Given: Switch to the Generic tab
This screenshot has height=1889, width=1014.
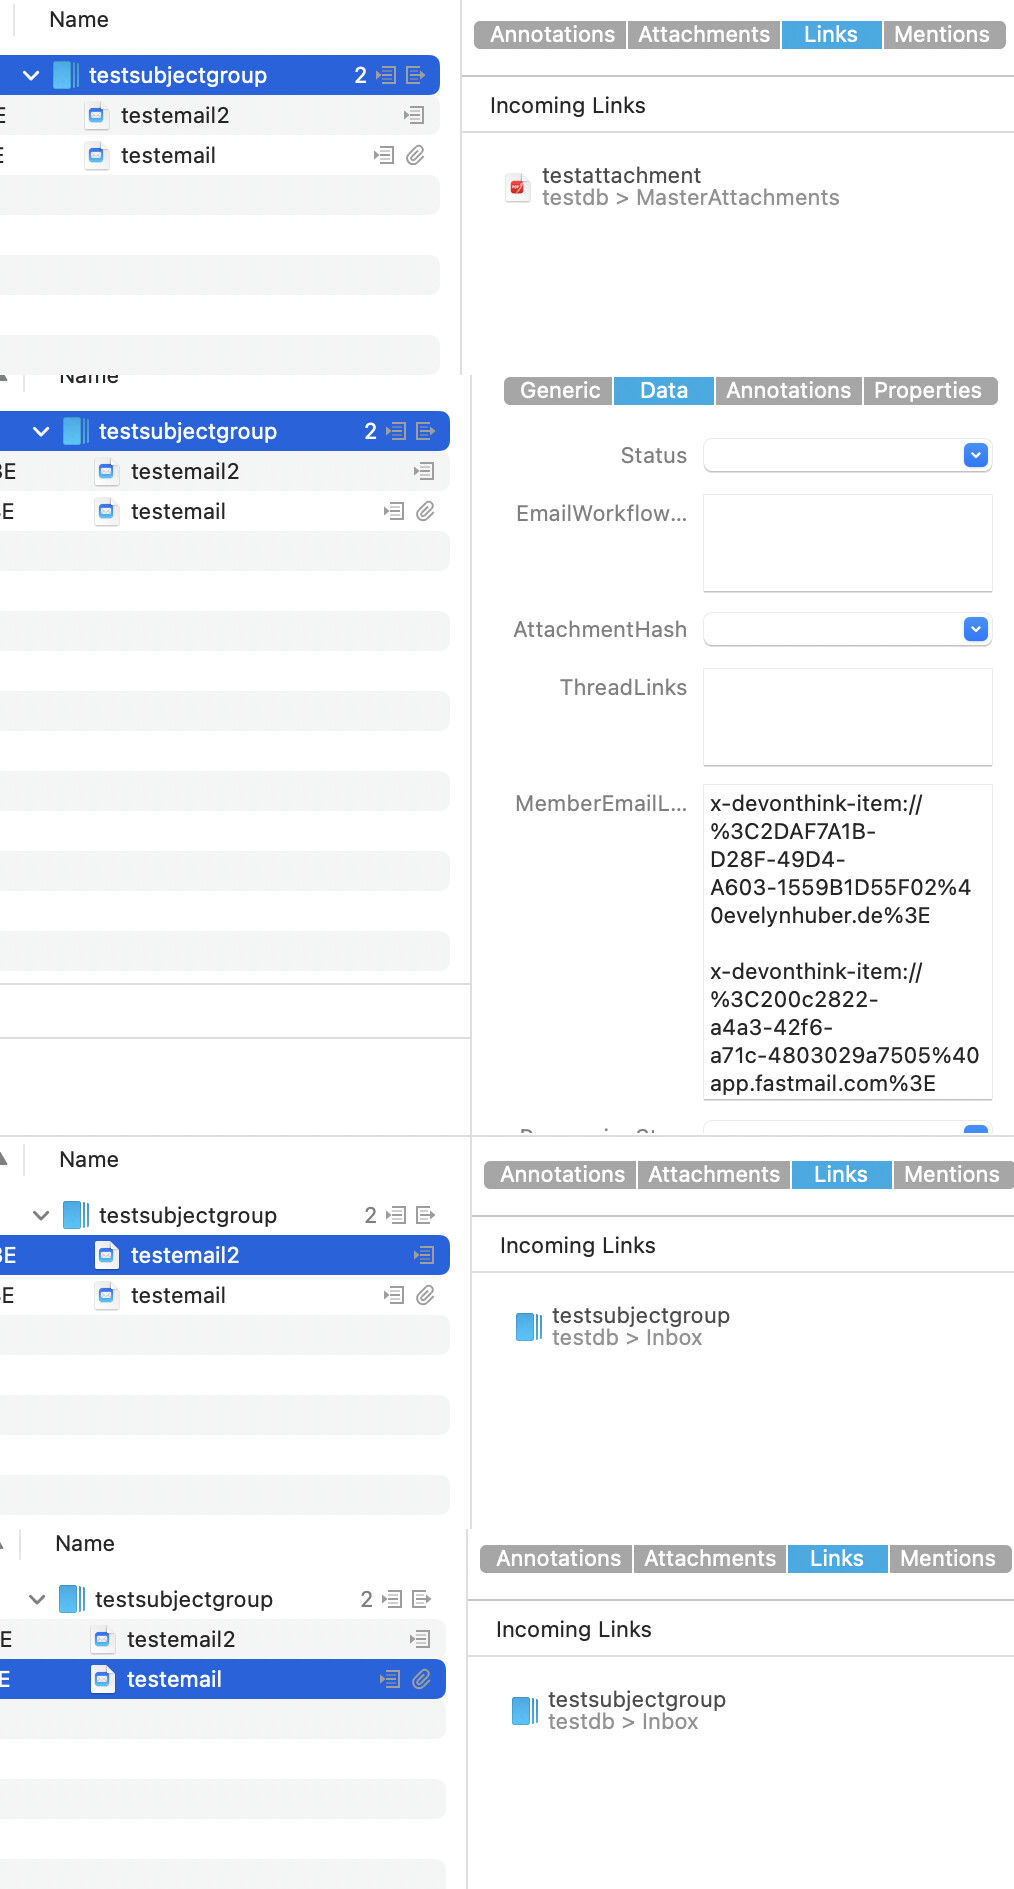Looking at the screenshot, I should coord(559,391).
